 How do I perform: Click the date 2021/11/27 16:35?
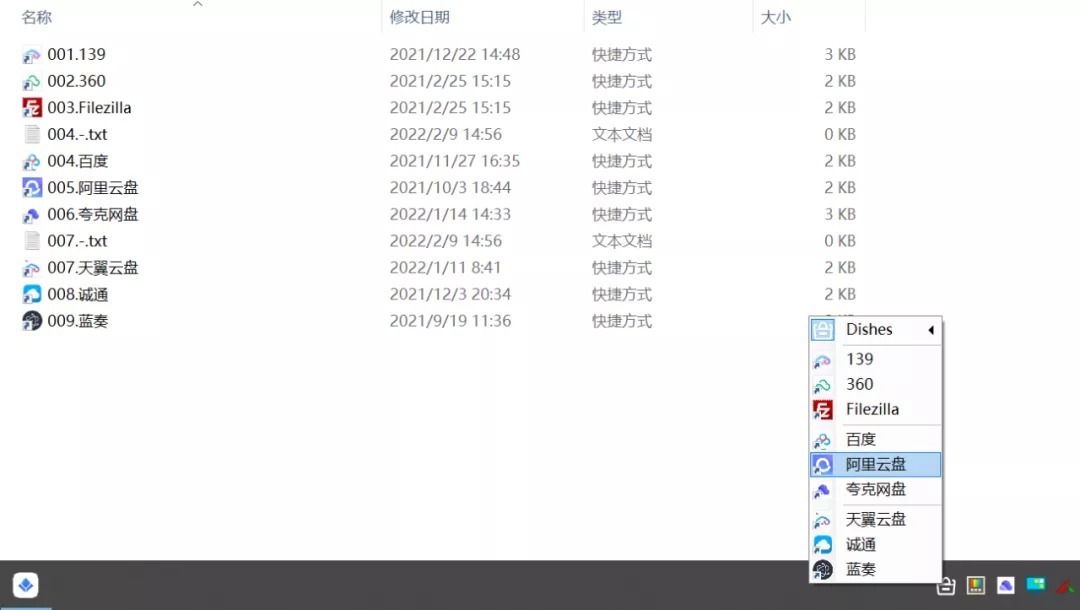(x=455, y=161)
